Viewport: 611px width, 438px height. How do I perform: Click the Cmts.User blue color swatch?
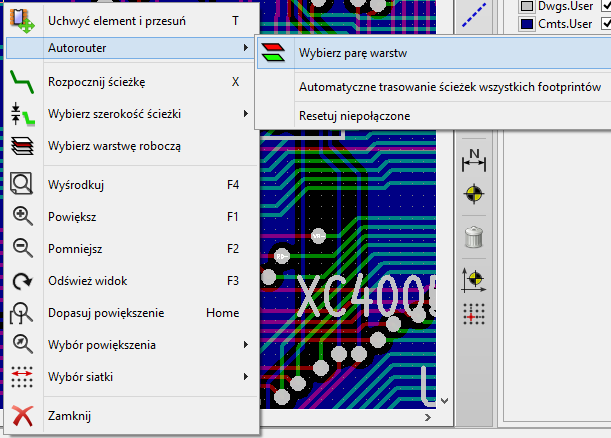[527, 24]
